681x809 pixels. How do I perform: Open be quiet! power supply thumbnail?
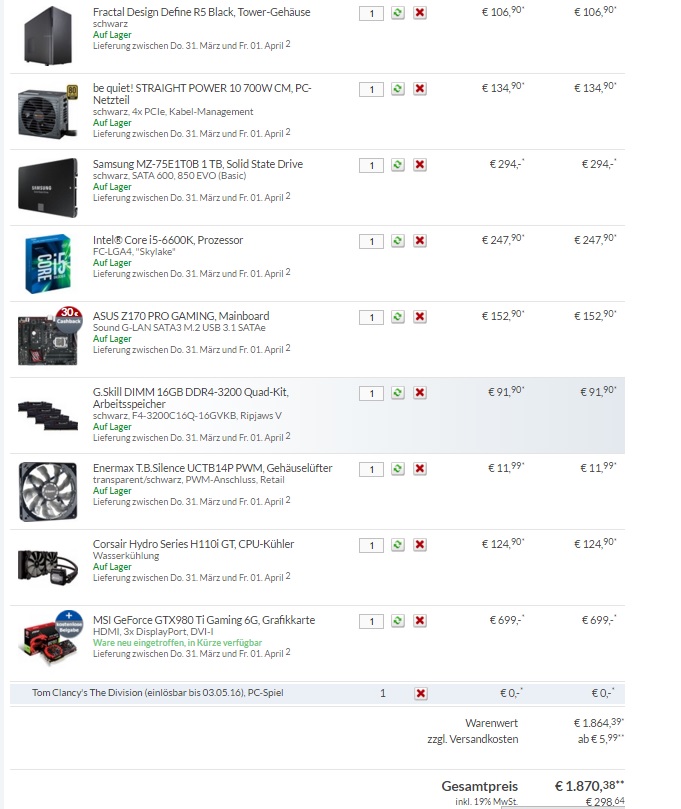pyautogui.click(x=47, y=112)
